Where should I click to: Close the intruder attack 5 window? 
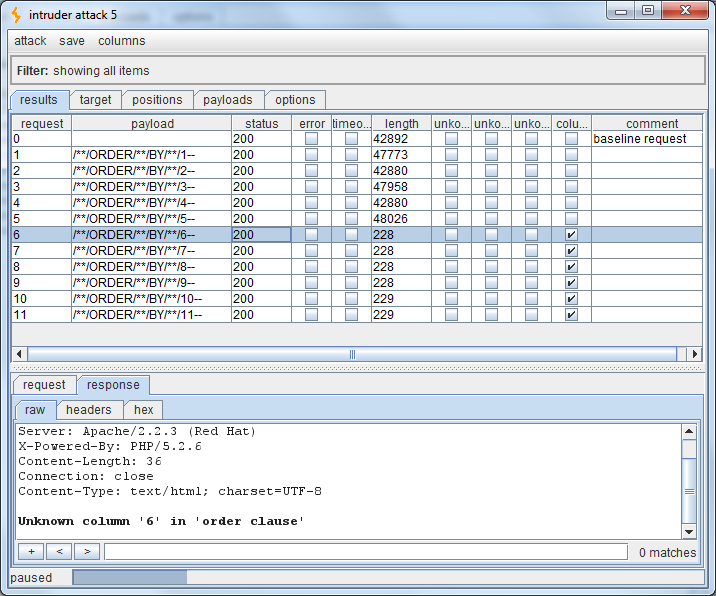685,11
